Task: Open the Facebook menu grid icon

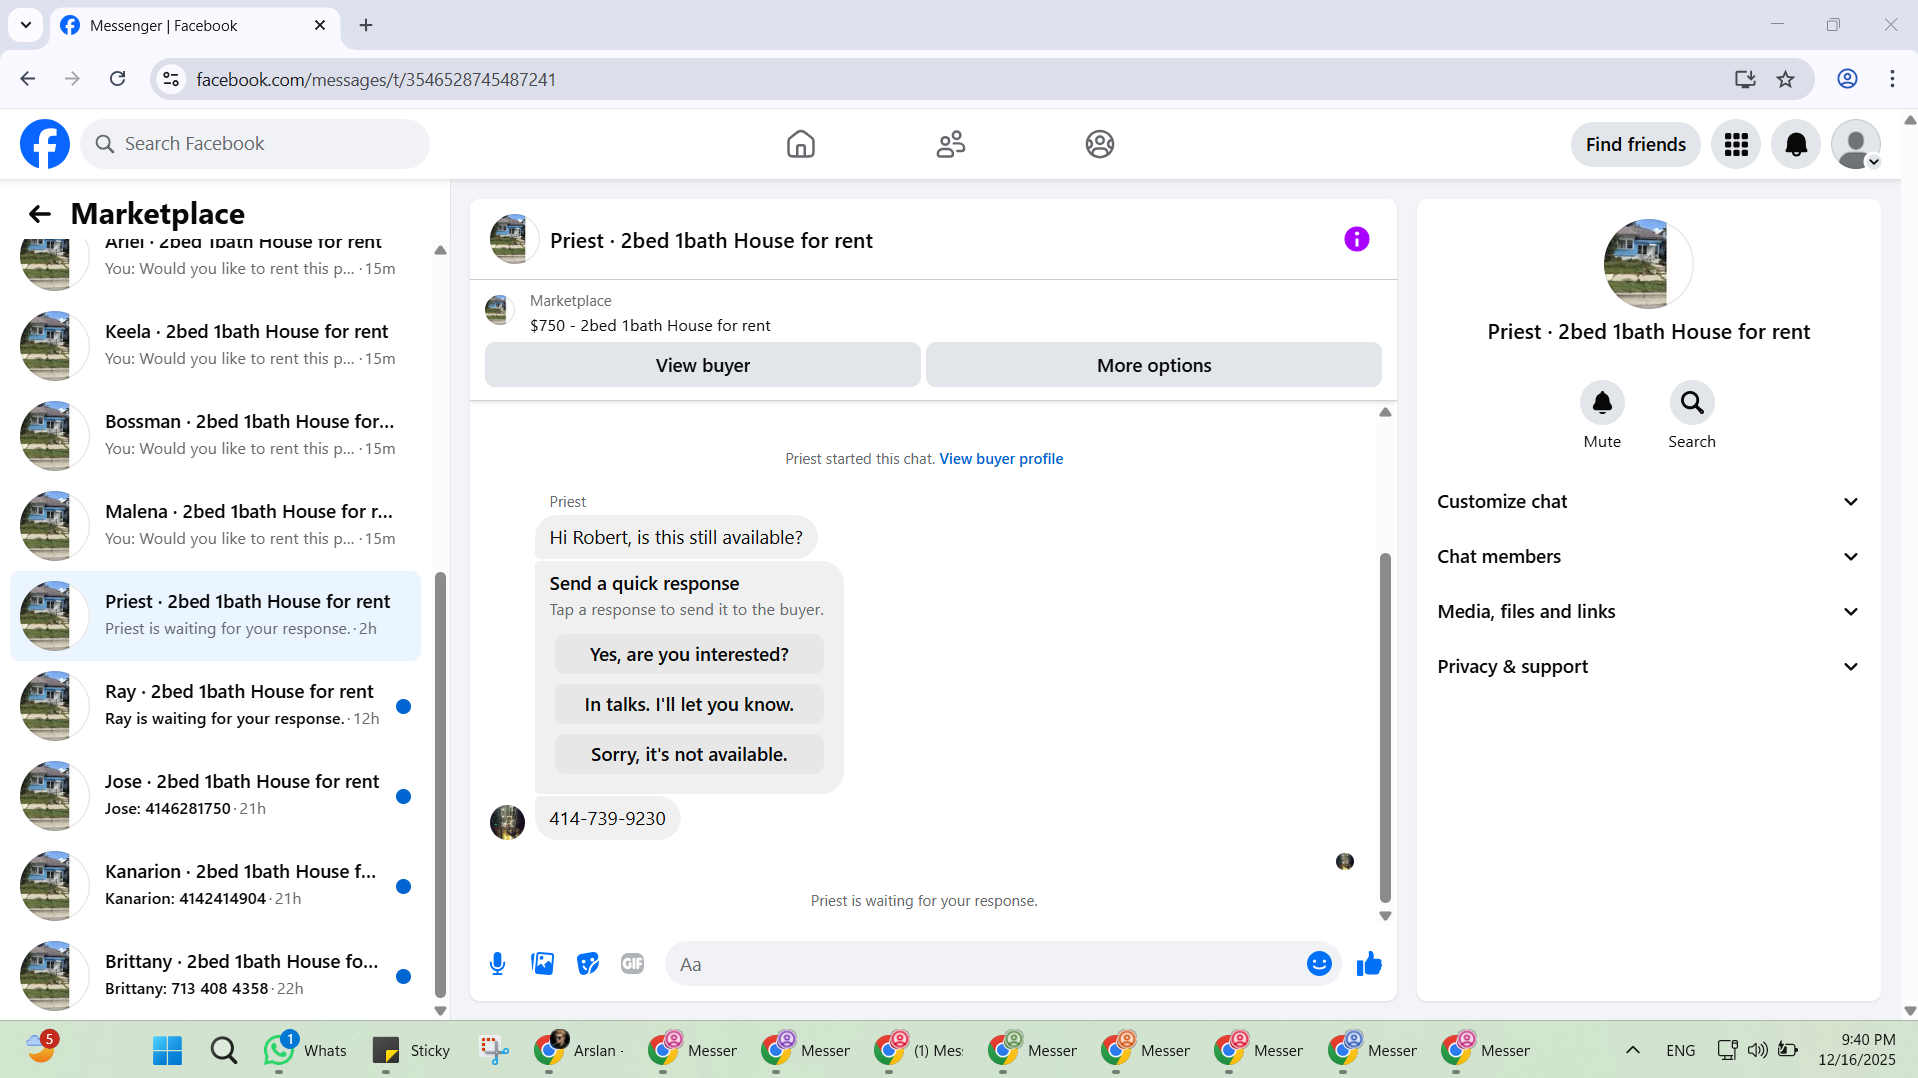Action: click(1736, 144)
